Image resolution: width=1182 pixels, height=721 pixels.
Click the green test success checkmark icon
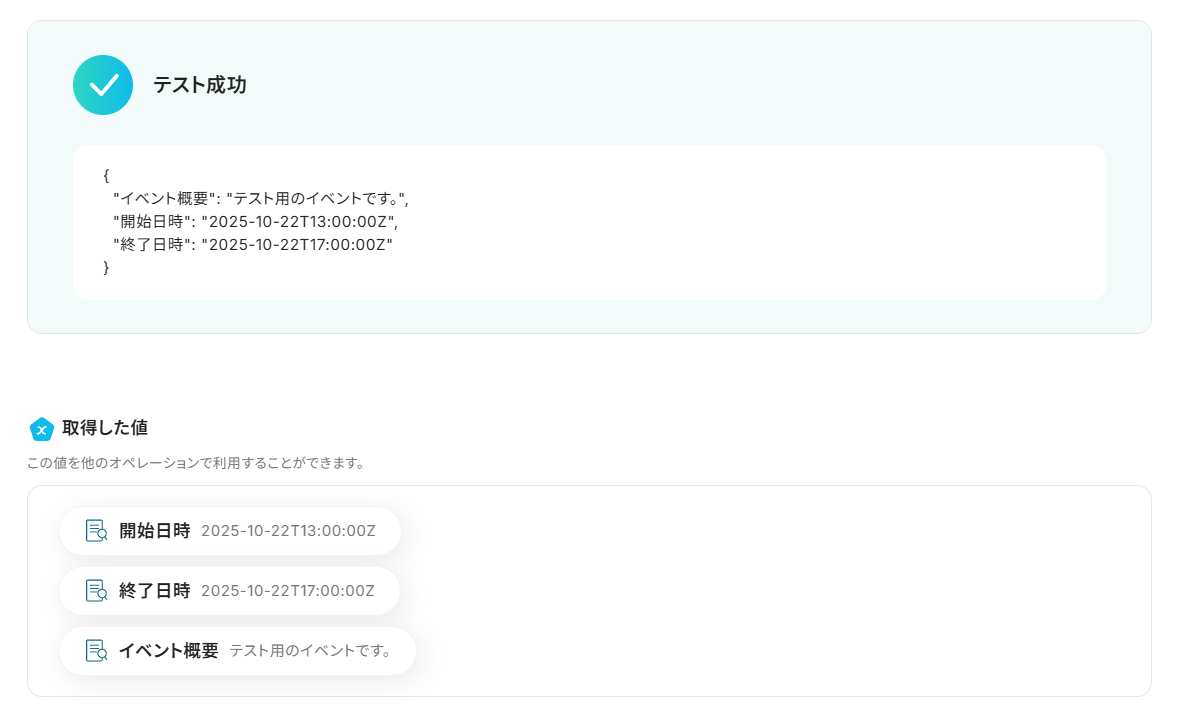pyautogui.click(x=103, y=85)
